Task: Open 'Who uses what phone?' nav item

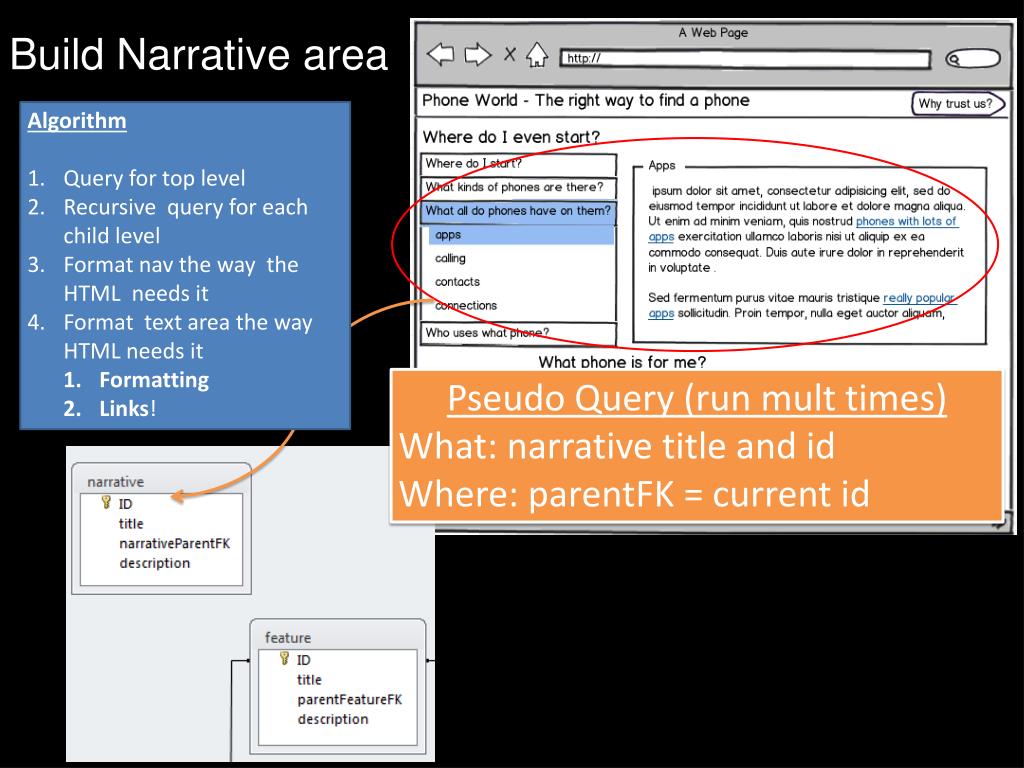Action: 519,333
